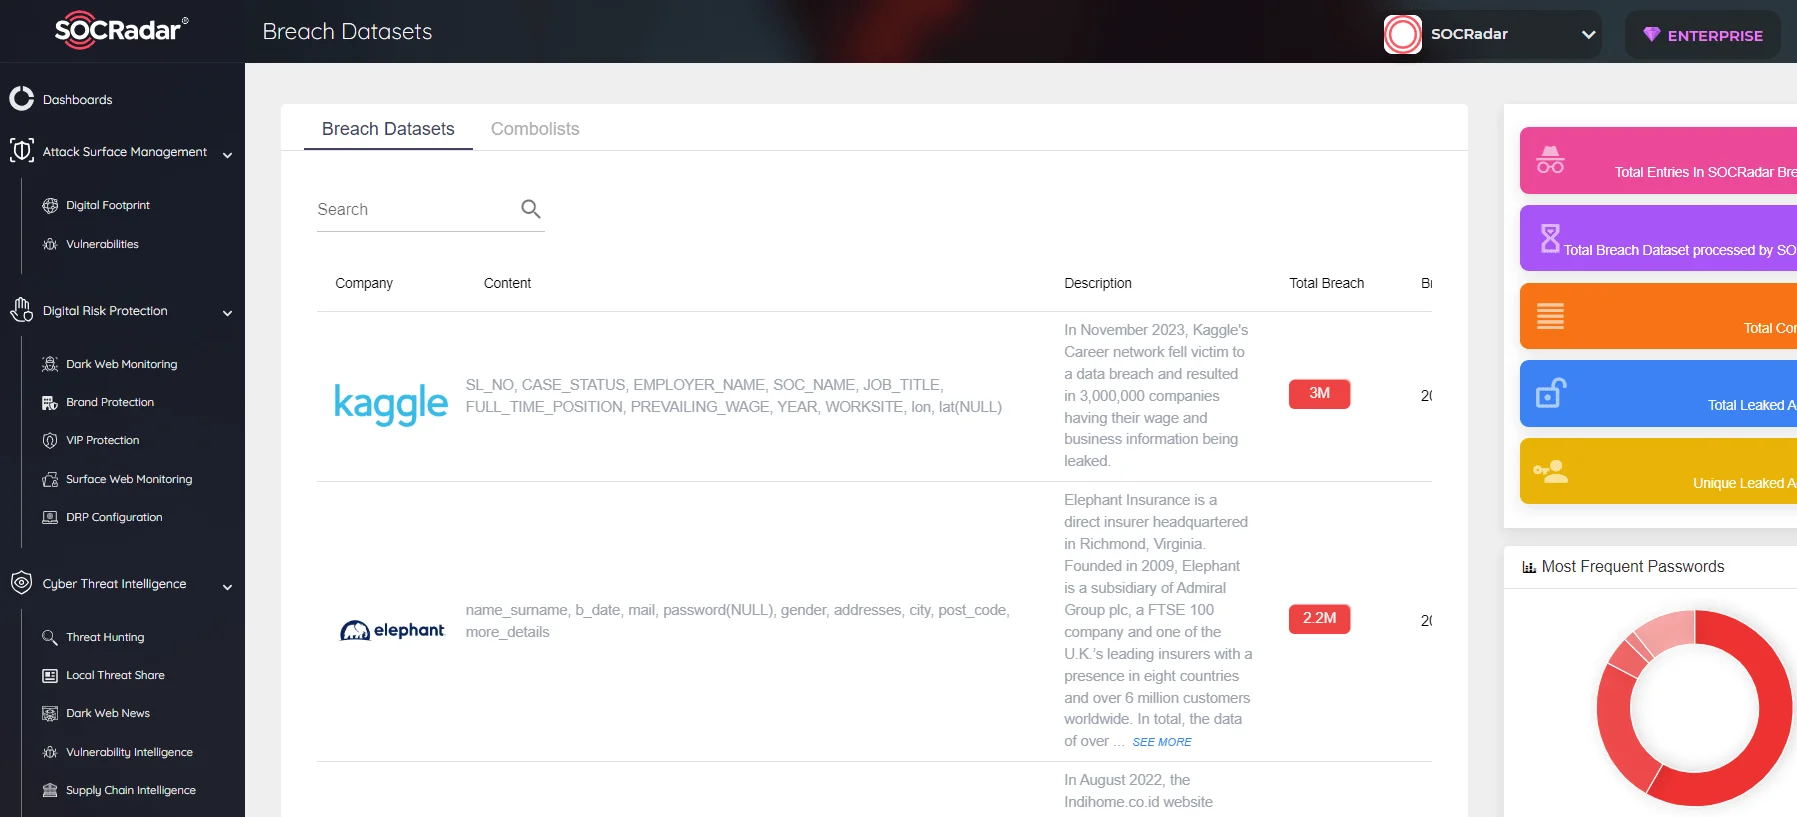Open Vulnerability Intelligence menu item
The width and height of the screenshot is (1797, 817).
click(129, 752)
